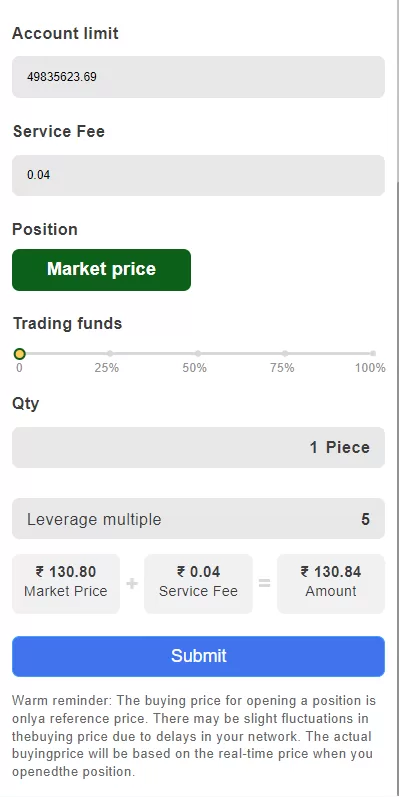This screenshot has width=399, height=797.
Task: Click the Service Fee field showing 0.04
Action: pyautogui.click(x=198, y=175)
